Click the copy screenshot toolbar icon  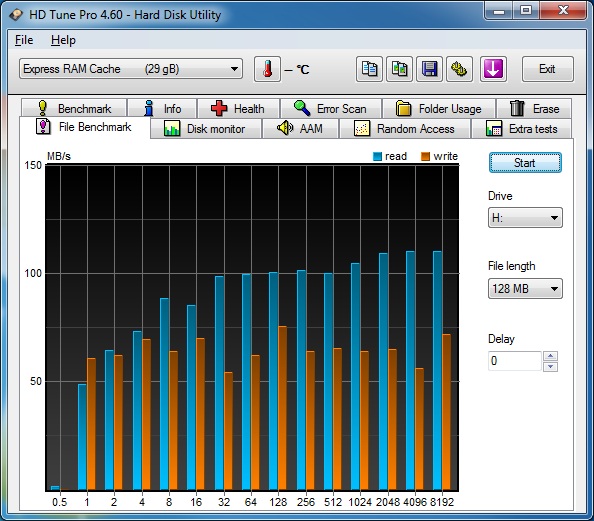pyautogui.click(x=399, y=69)
